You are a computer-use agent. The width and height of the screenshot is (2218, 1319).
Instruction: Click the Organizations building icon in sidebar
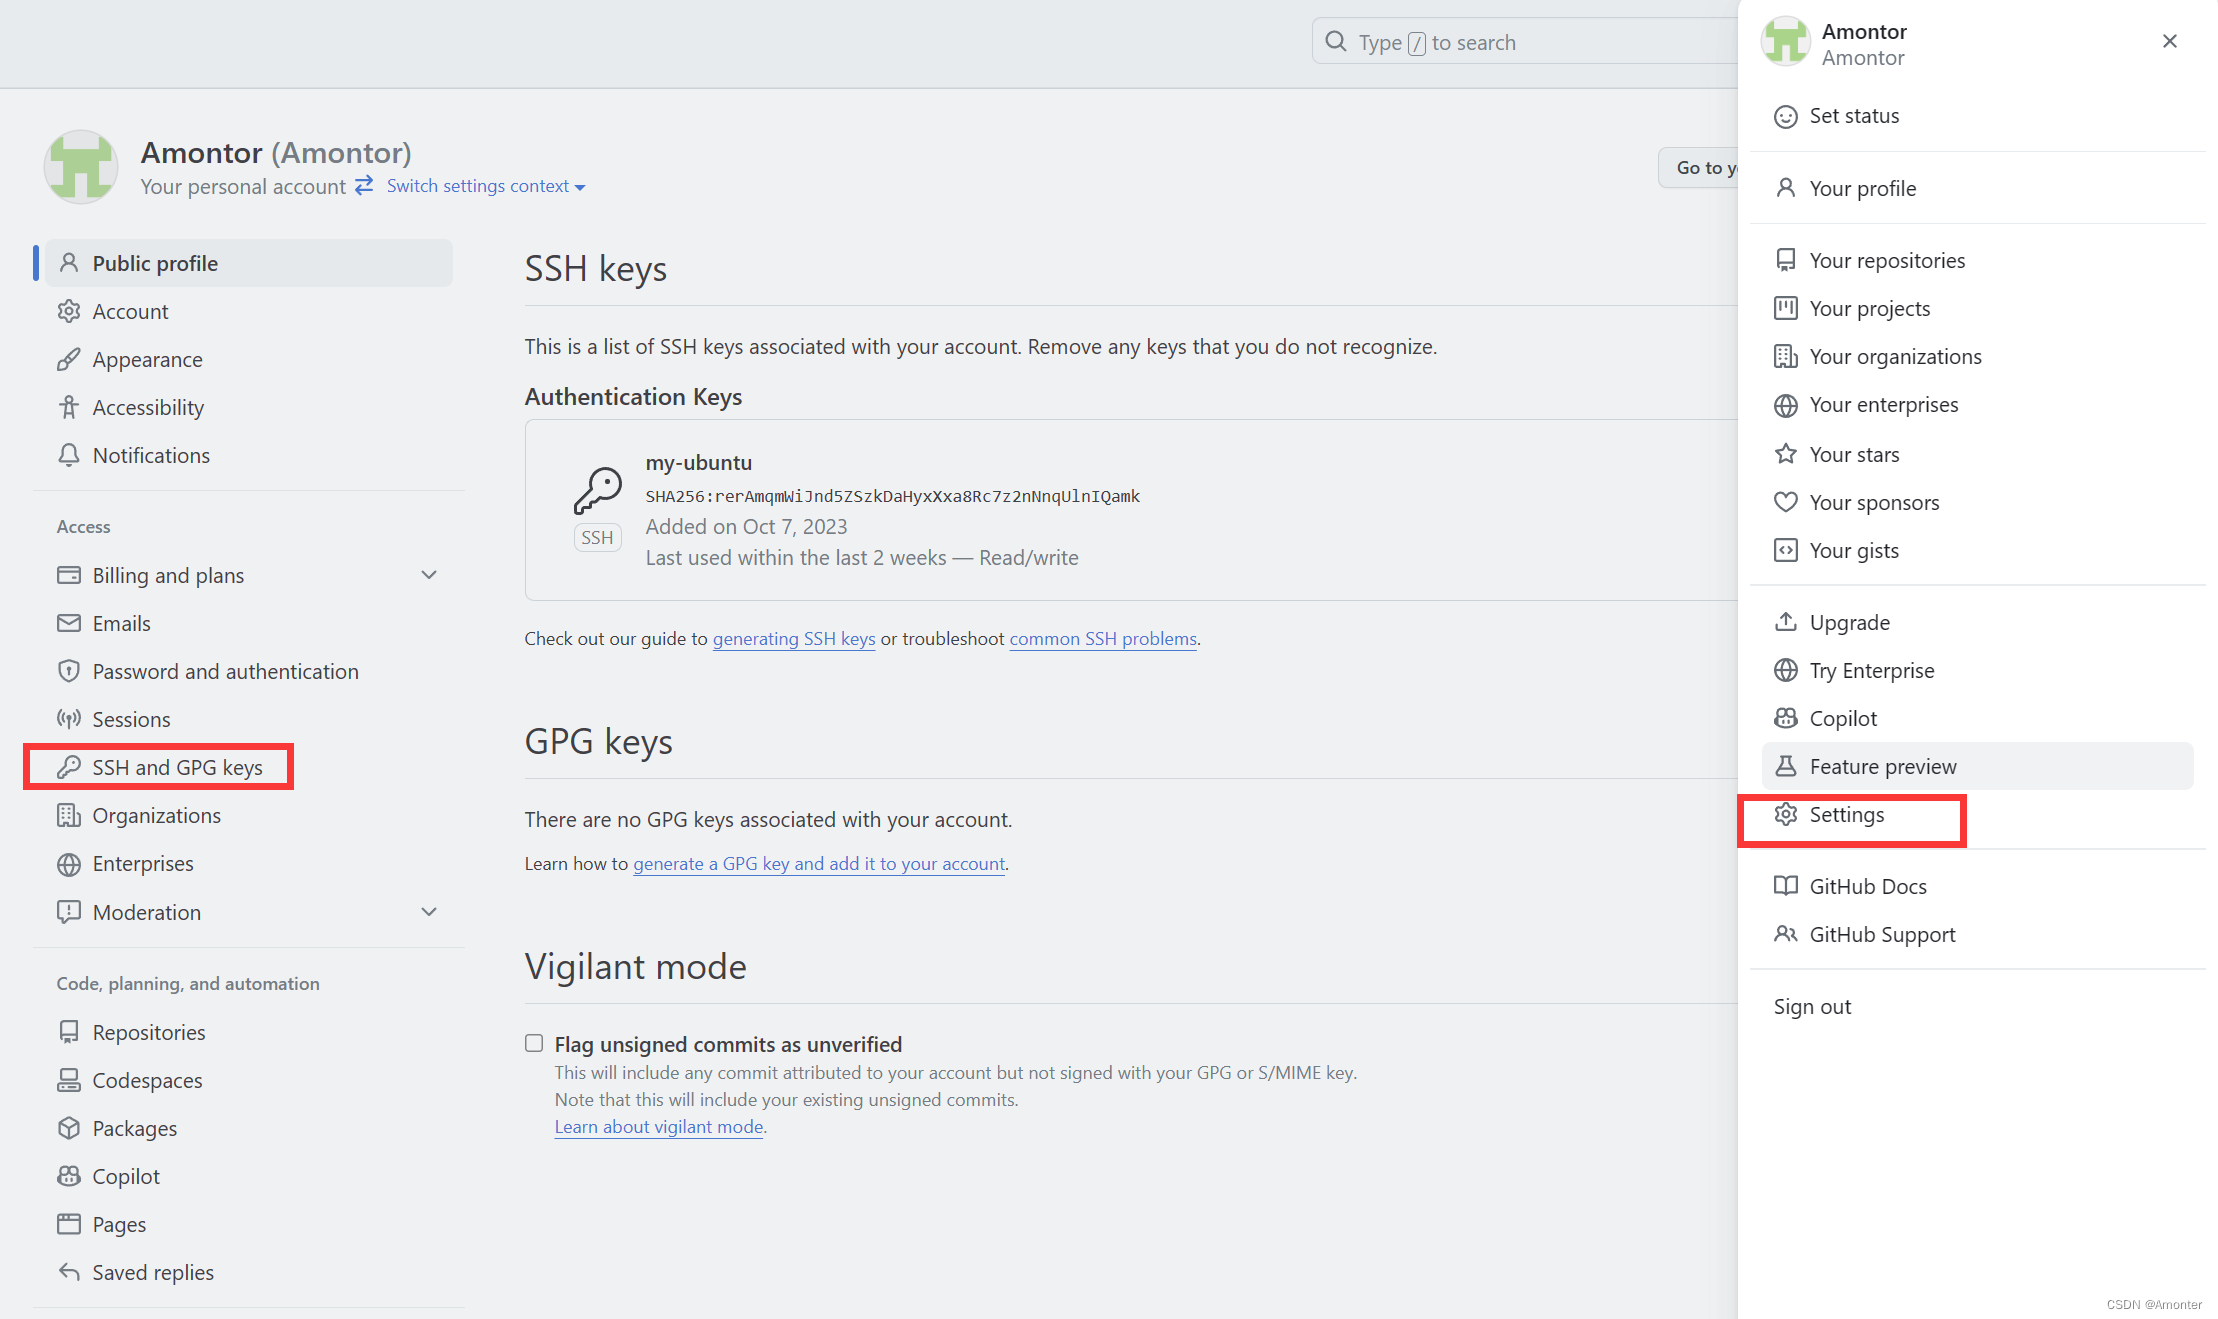point(69,815)
